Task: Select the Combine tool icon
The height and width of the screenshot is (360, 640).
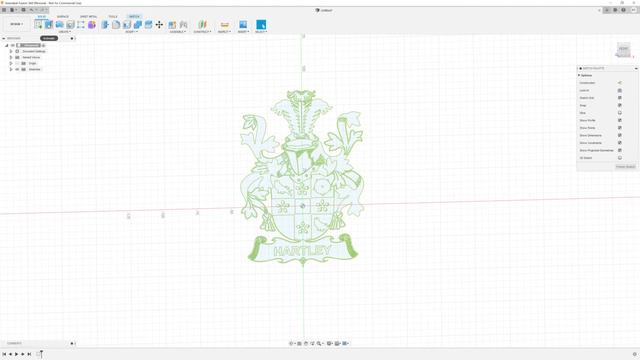Action: tap(138, 24)
